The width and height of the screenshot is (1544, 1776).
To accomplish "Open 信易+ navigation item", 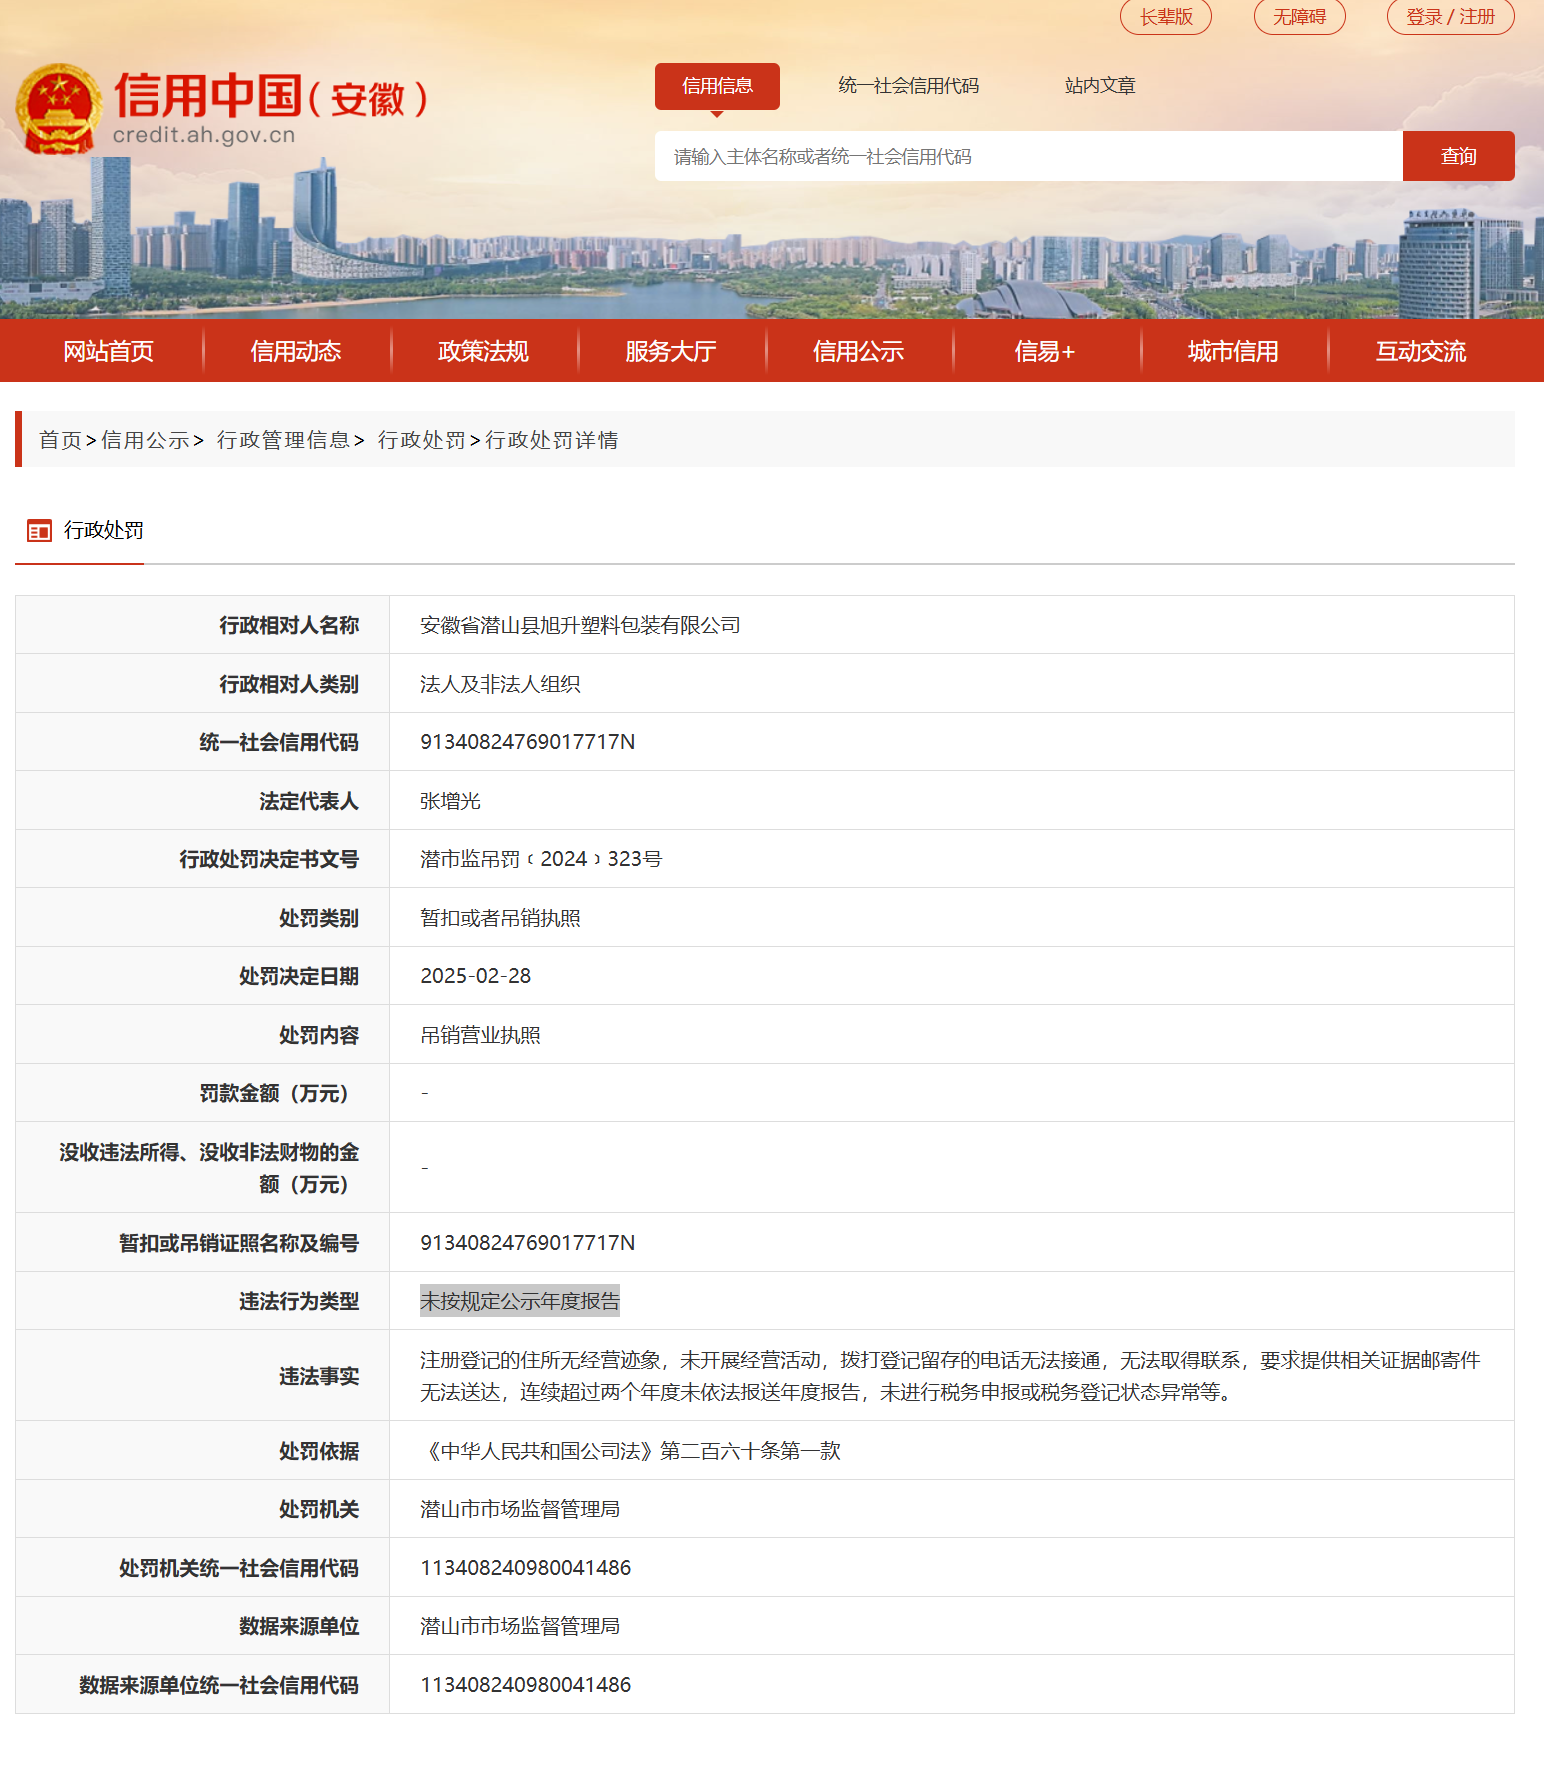I will tap(1045, 351).
